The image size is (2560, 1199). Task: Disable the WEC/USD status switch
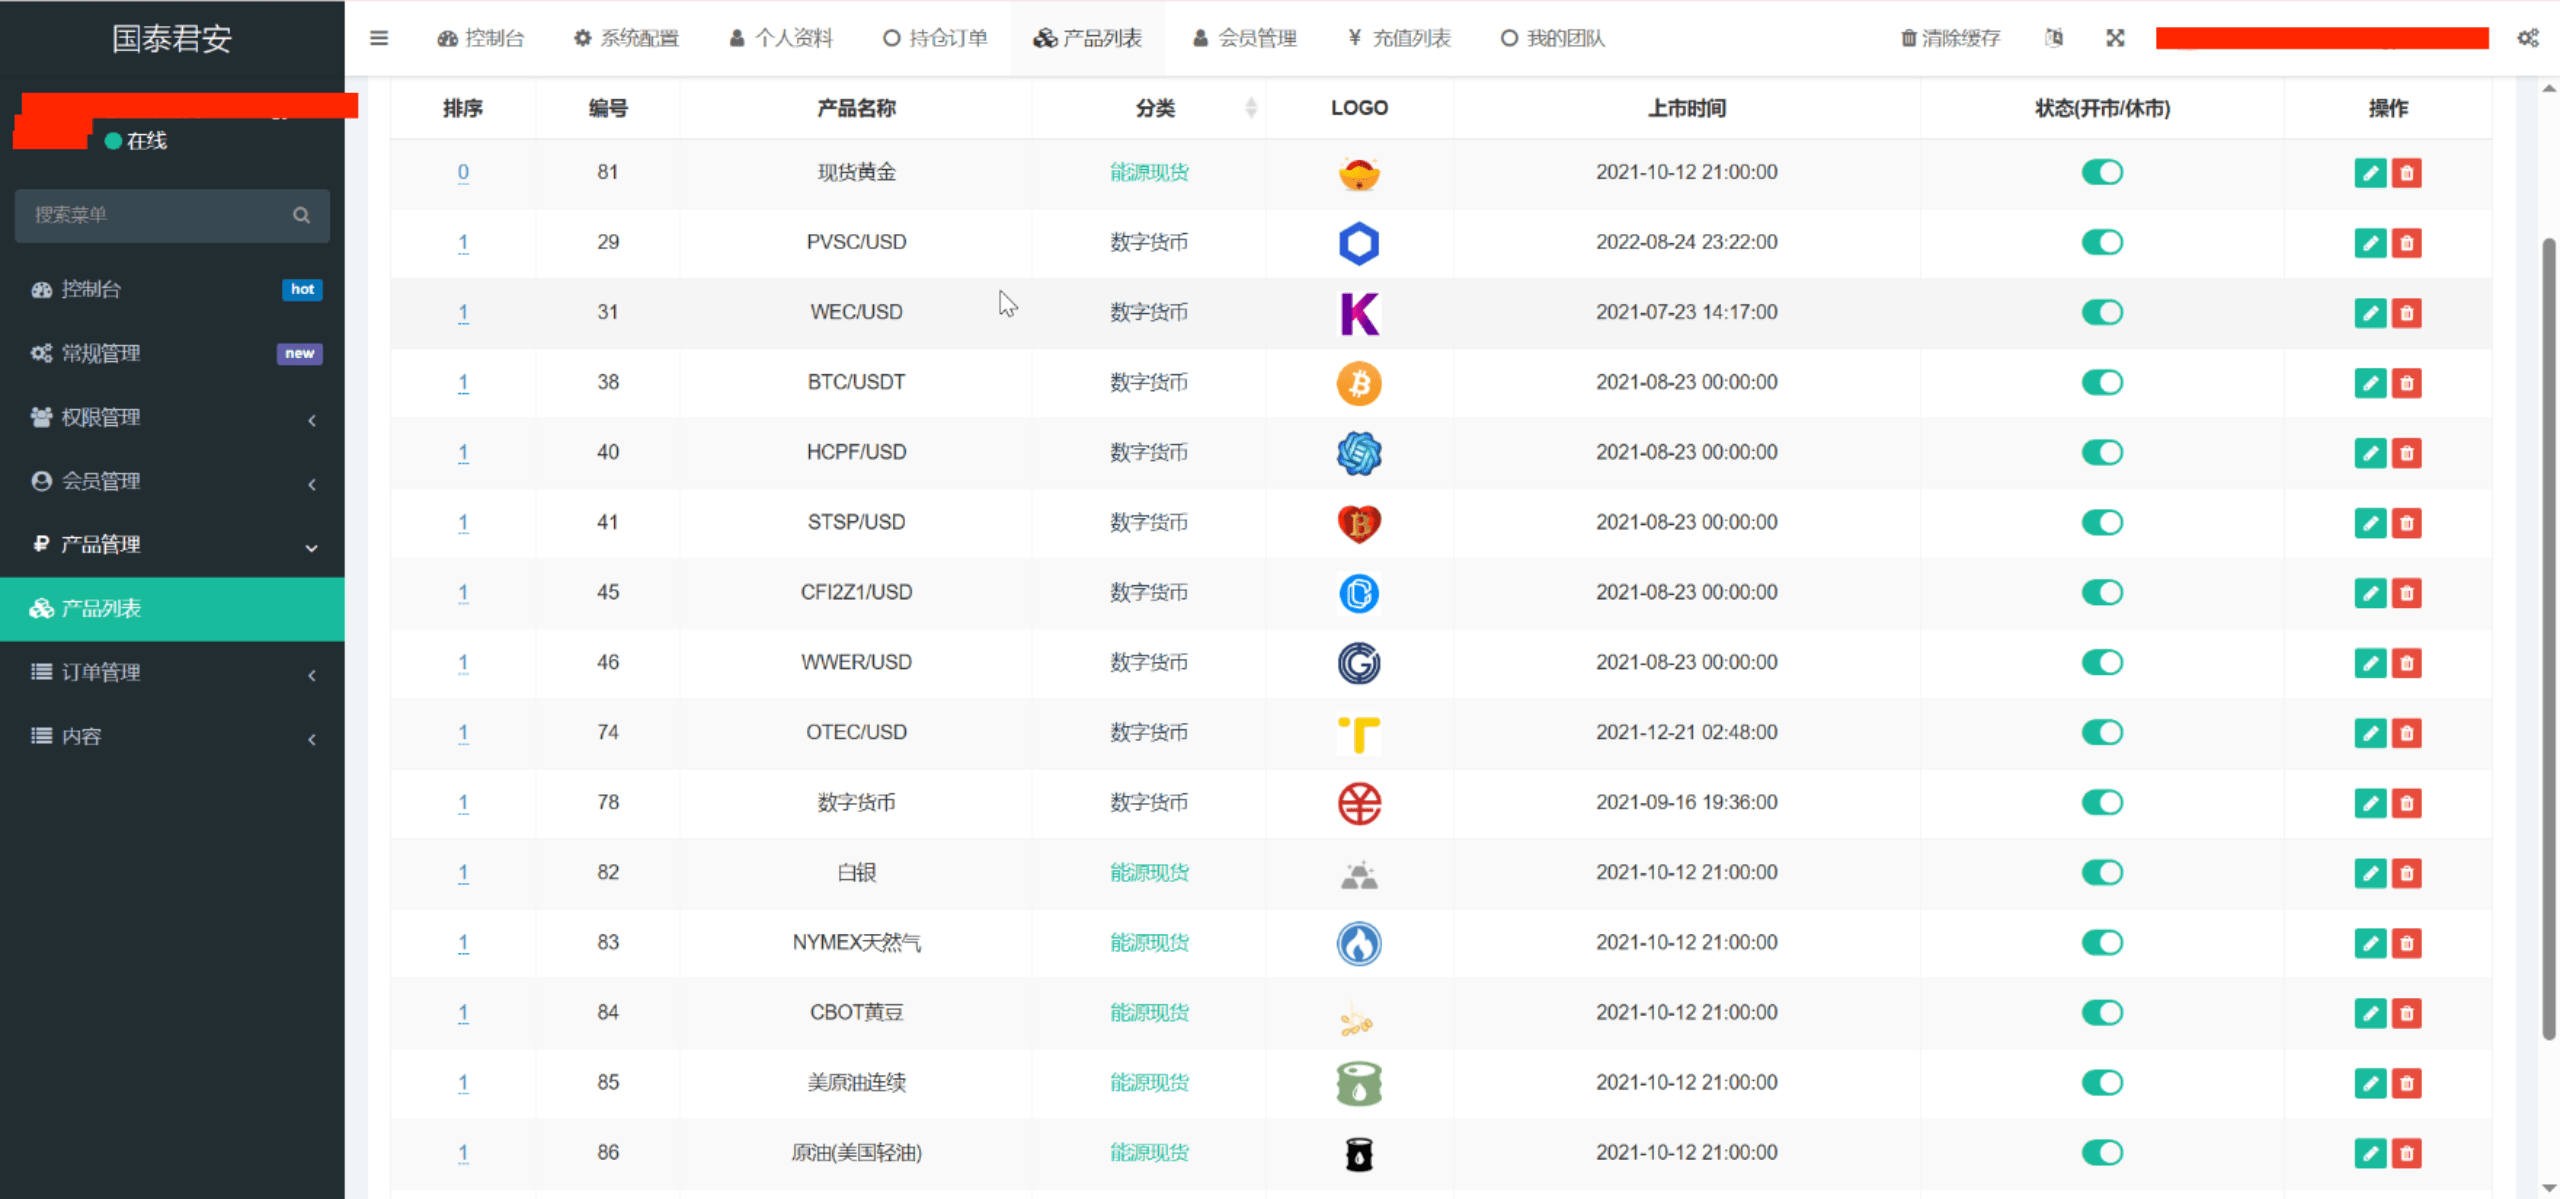pyautogui.click(x=2102, y=312)
